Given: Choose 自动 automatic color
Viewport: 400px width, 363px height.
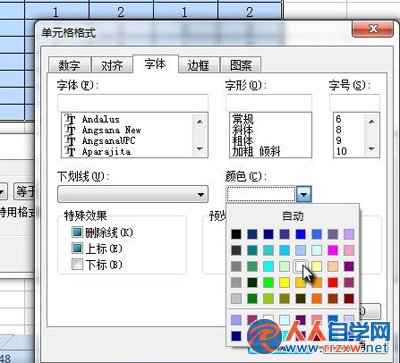Looking at the screenshot, I should [293, 216].
